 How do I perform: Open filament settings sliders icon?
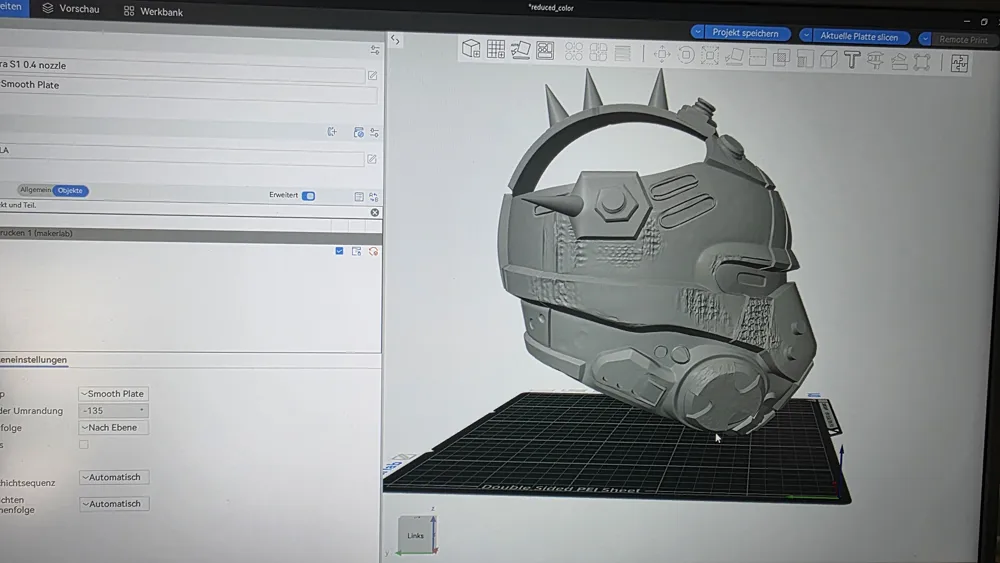pos(374,133)
